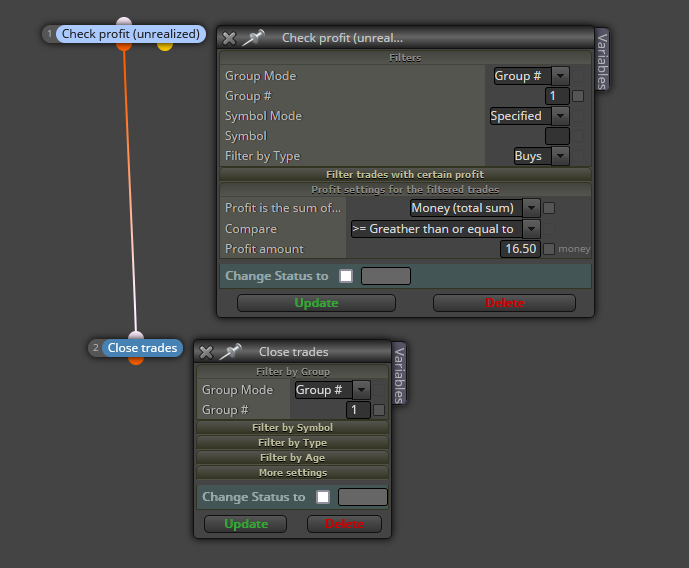
Task: Toggle checkbox next to Compare dropdown
Action: click(549, 229)
